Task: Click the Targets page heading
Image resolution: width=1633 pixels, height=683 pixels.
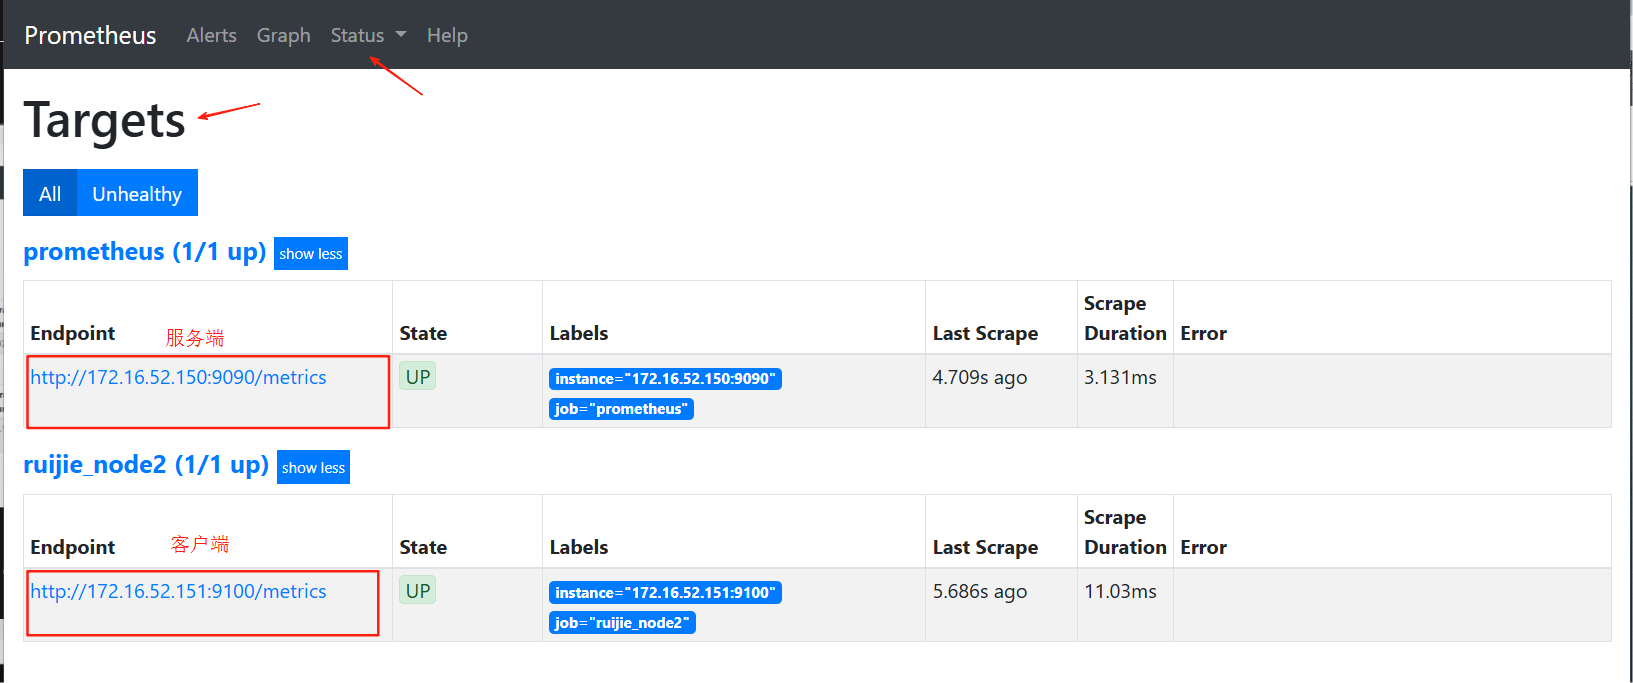Action: [105, 121]
